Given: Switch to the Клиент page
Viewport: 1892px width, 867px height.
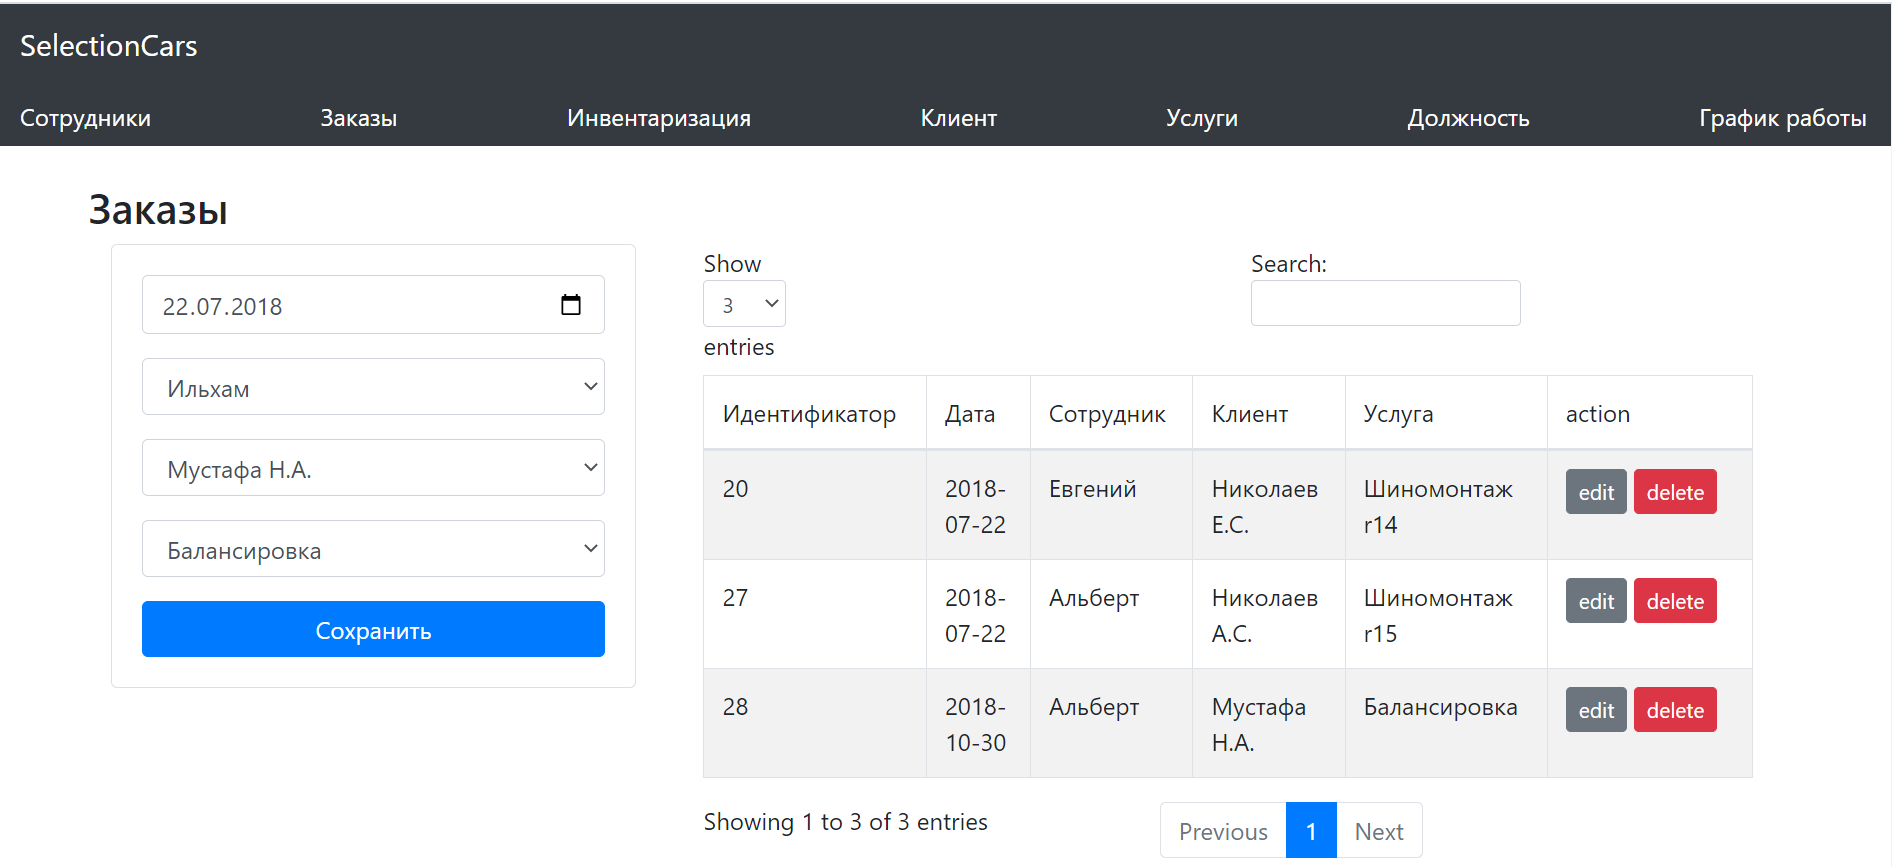Looking at the screenshot, I should (x=959, y=118).
